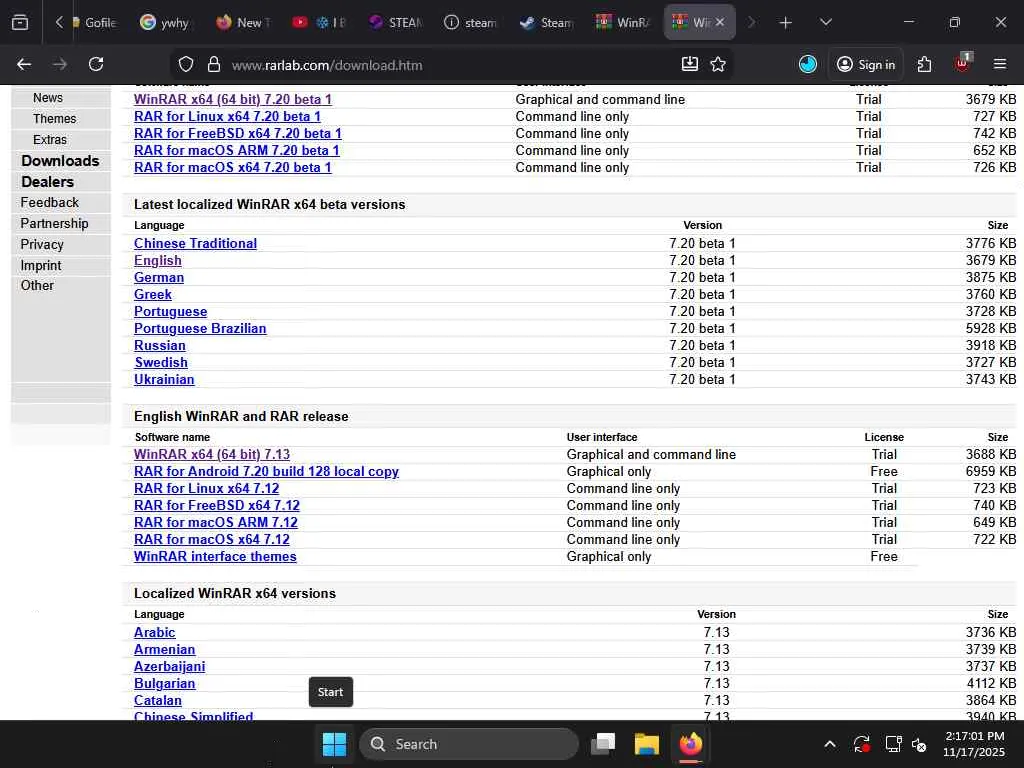The width and height of the screenshot is (1024, 768).
Task: Open Dealers in the sidebar
Action: [47, 182]
